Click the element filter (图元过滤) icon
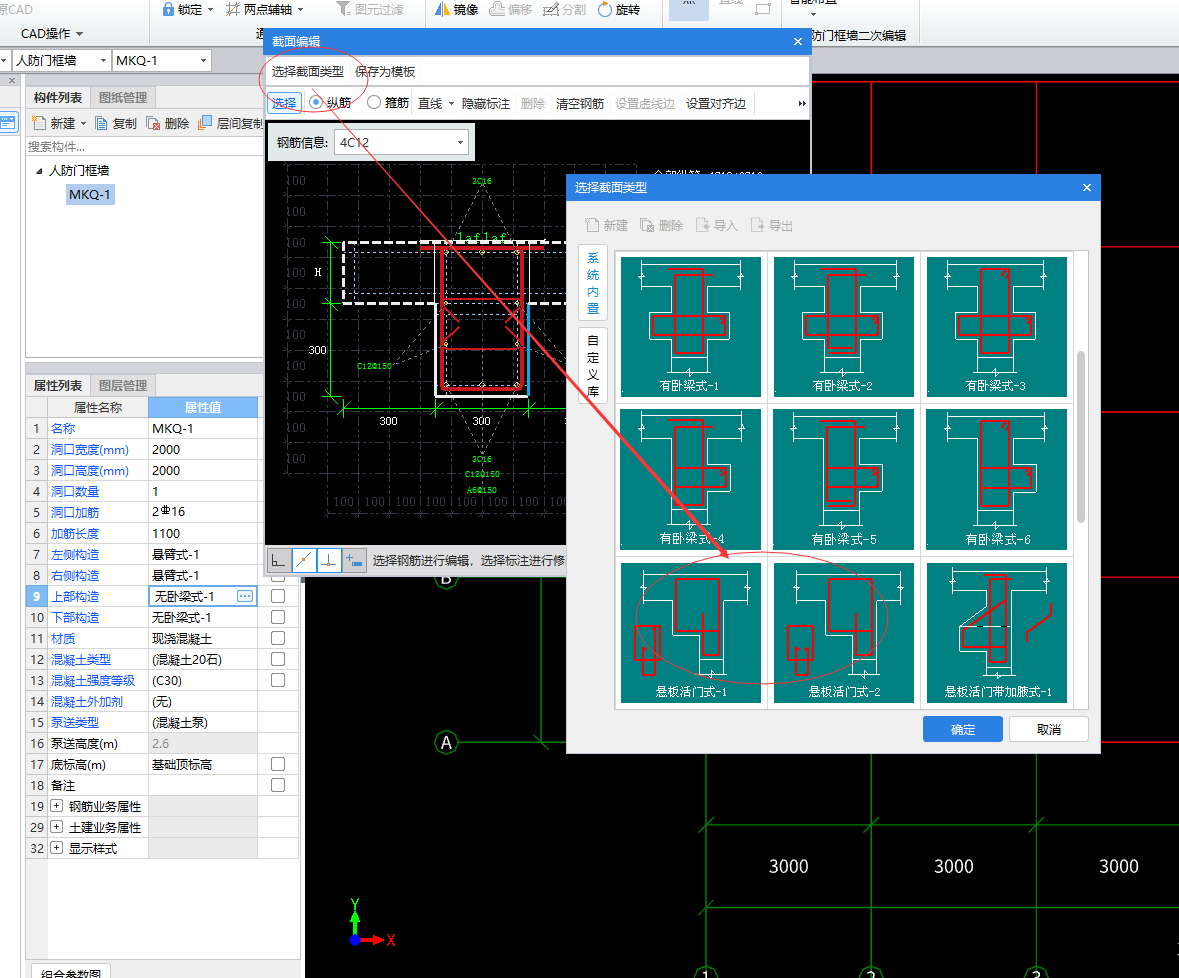This screenshot has width=1179, height=978. coord(343,9)
